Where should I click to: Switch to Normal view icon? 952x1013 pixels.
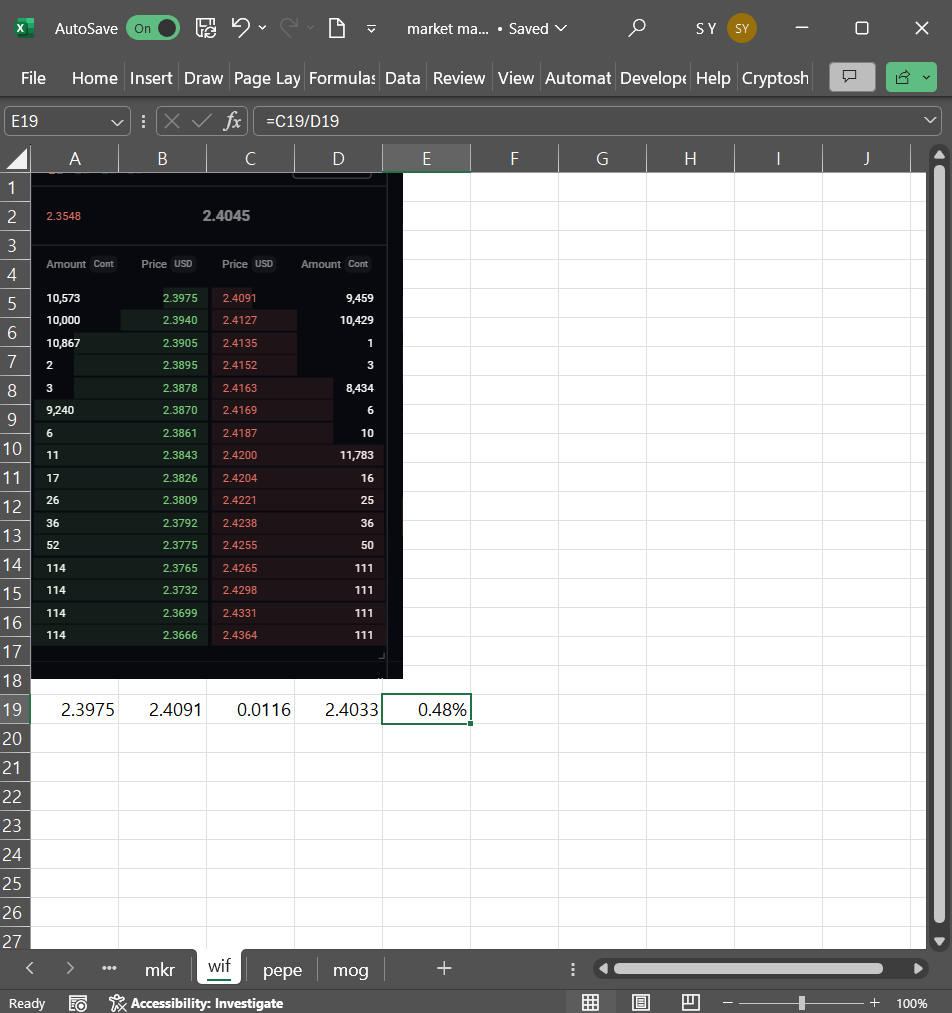click(590, 1003)
